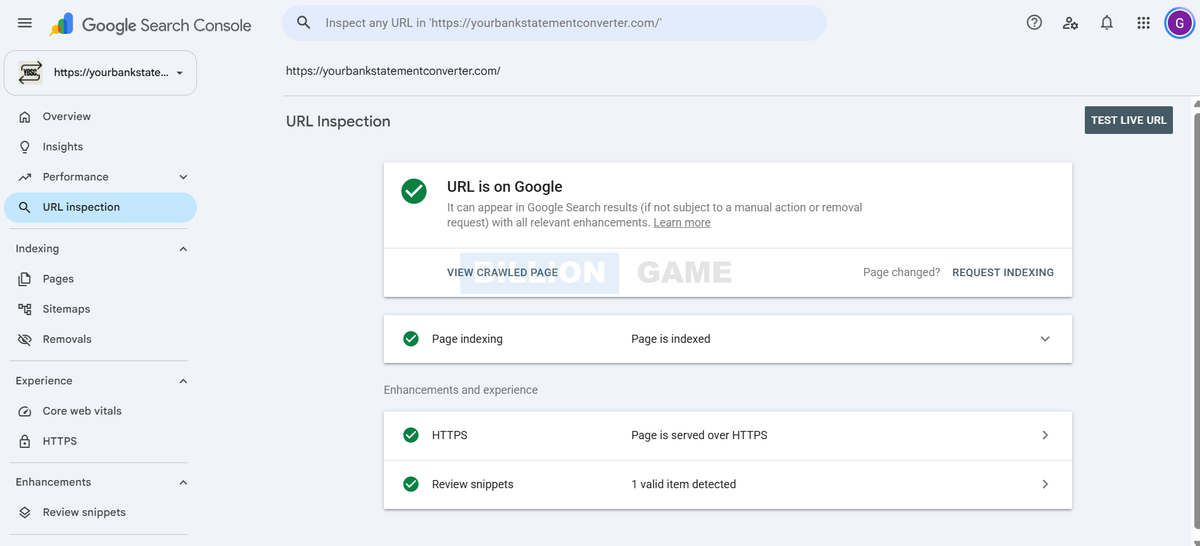The image size is (1200, 546).
Task: Click the Overview home icon
Action: pyautogui.click(x=25, y=117)
